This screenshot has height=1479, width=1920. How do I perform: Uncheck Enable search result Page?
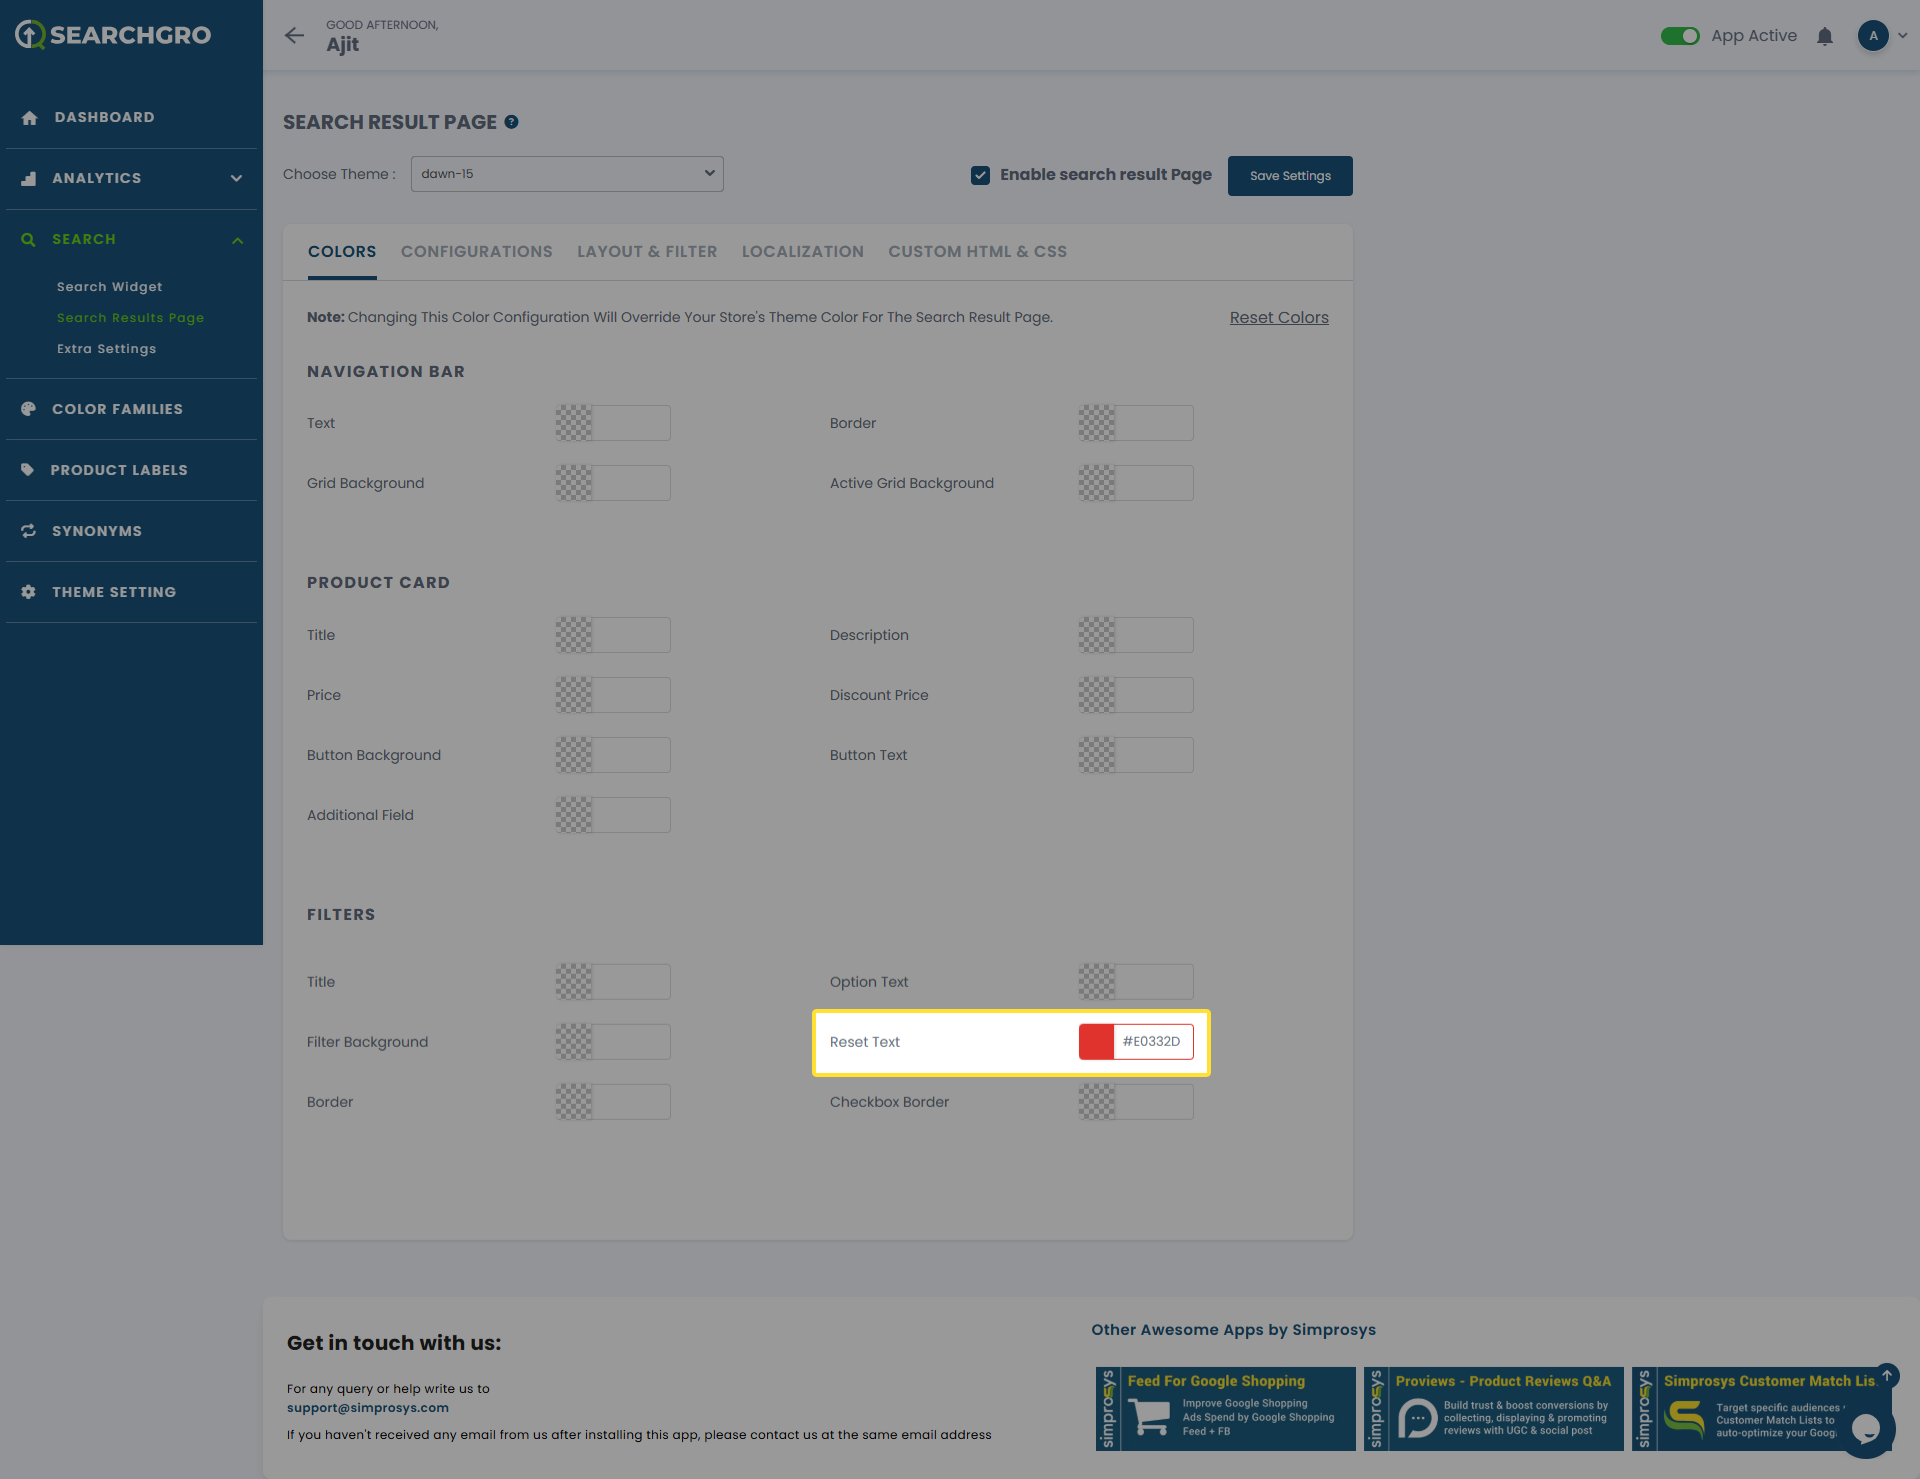(x=980, y=175)
